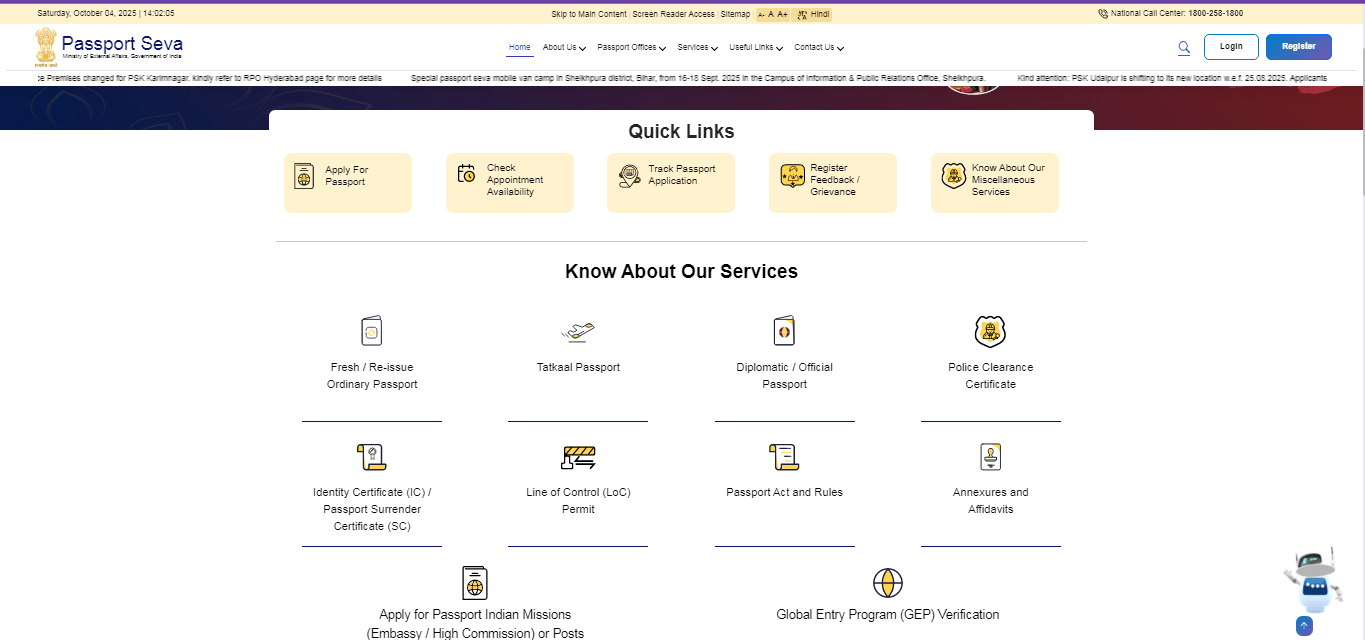Open Check Appointment Availability calendar icon
The width and height of the screenshot is (1365, 640).
(x=466, y=173)
